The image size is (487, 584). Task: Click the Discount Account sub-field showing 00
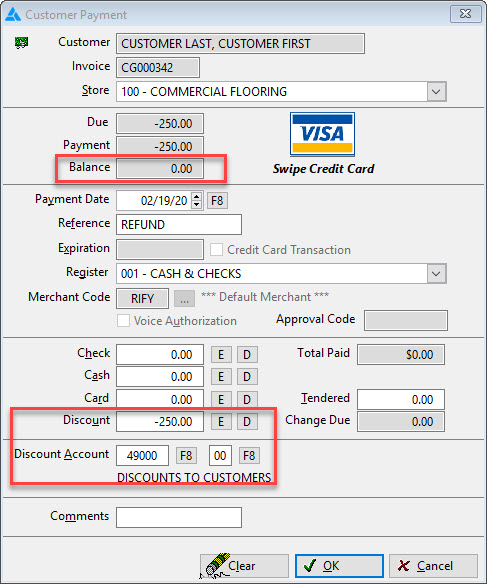[x=220, y=456]
